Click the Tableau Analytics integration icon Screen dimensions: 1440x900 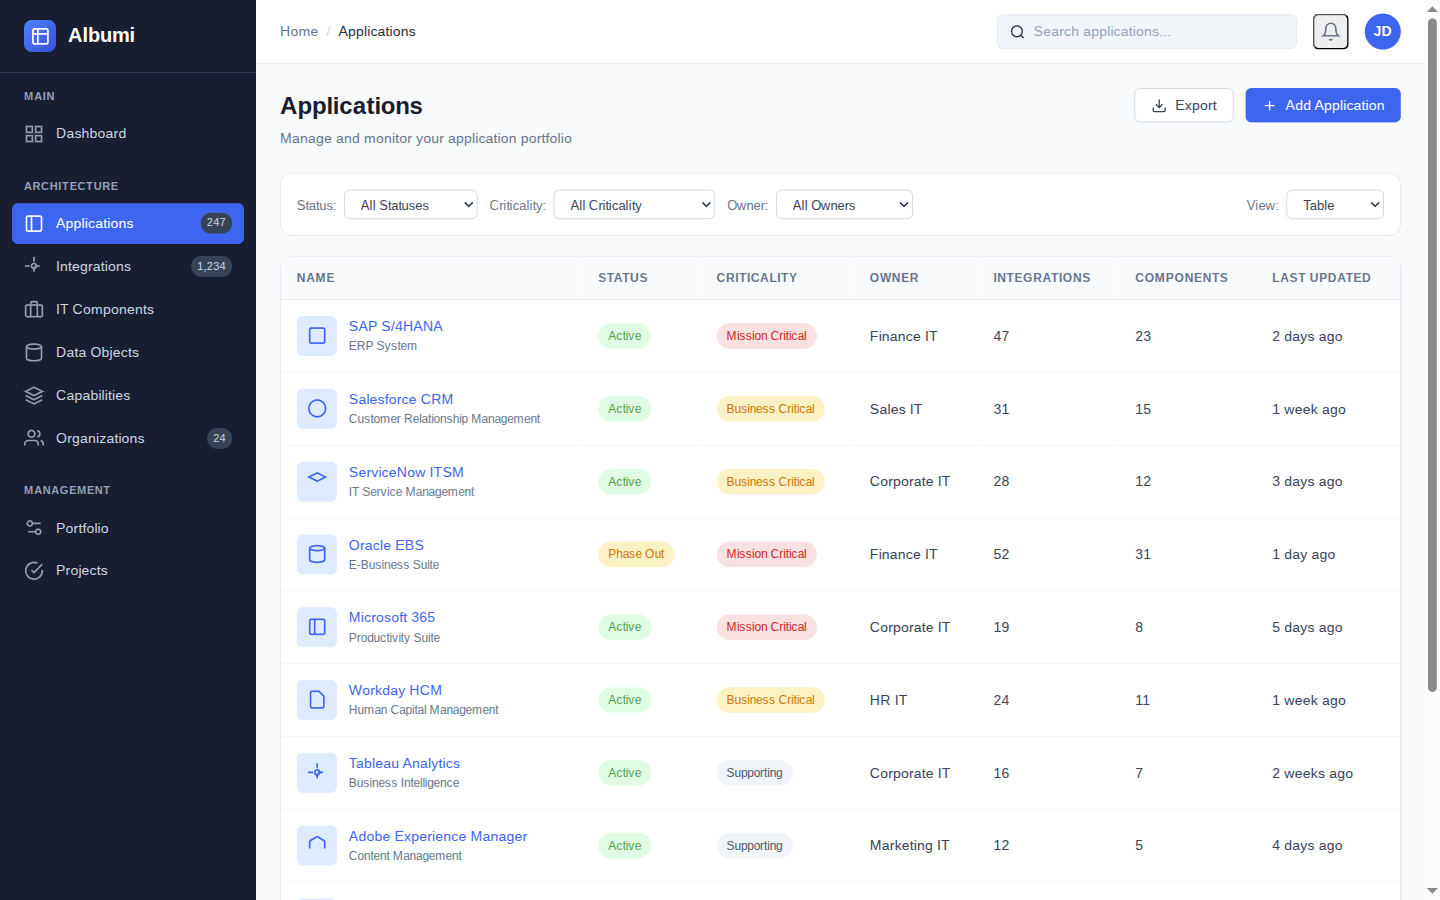(x=316, y=772)
